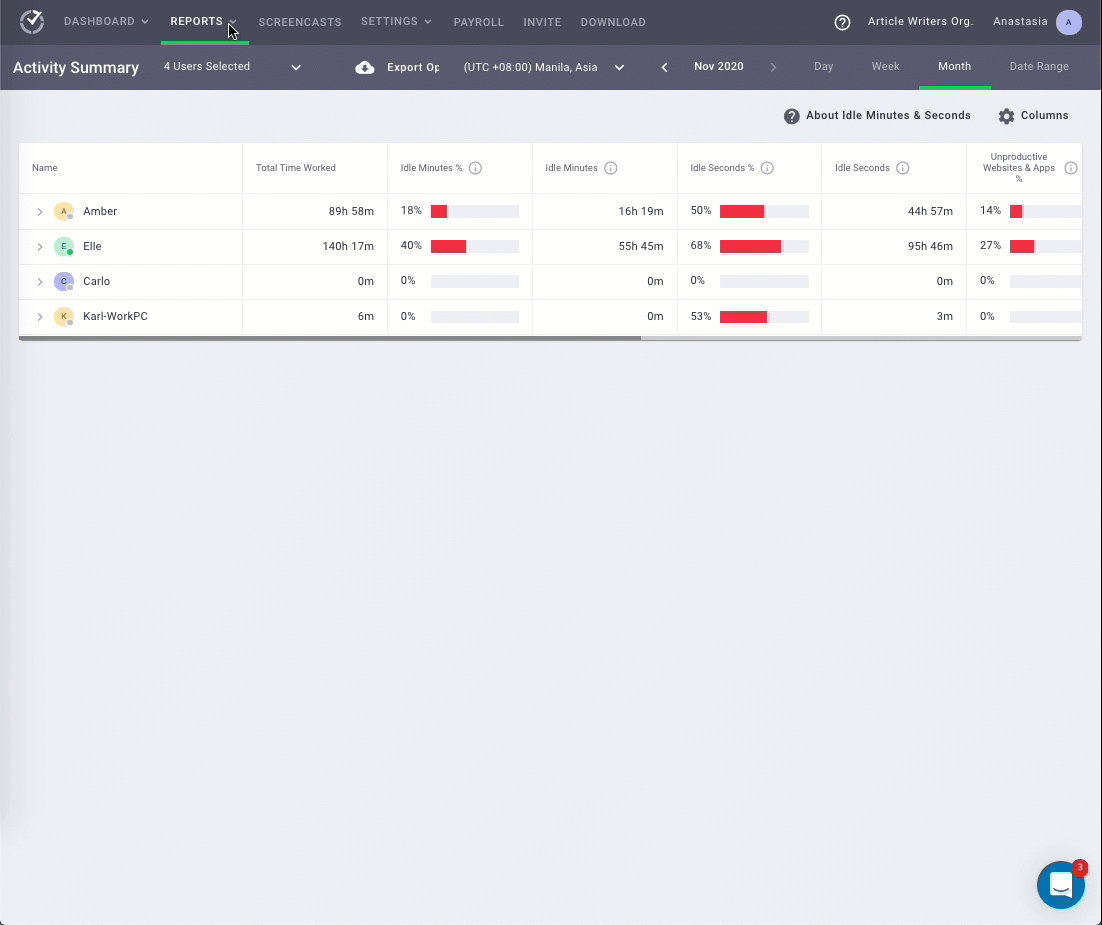Go to the previous month arrow

tap(664, 67)
